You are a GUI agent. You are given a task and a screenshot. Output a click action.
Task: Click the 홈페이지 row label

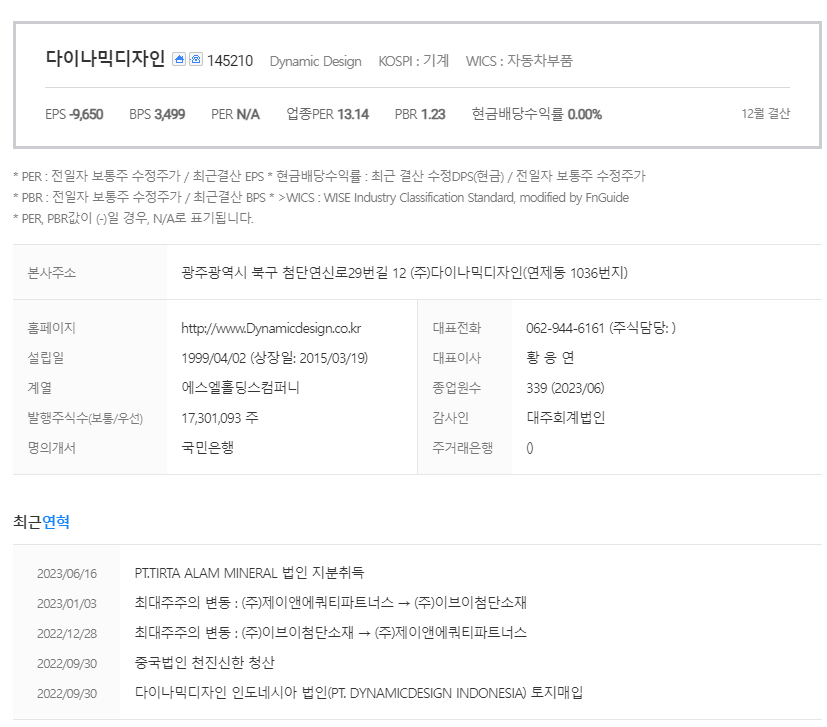[x=52, y=328]
